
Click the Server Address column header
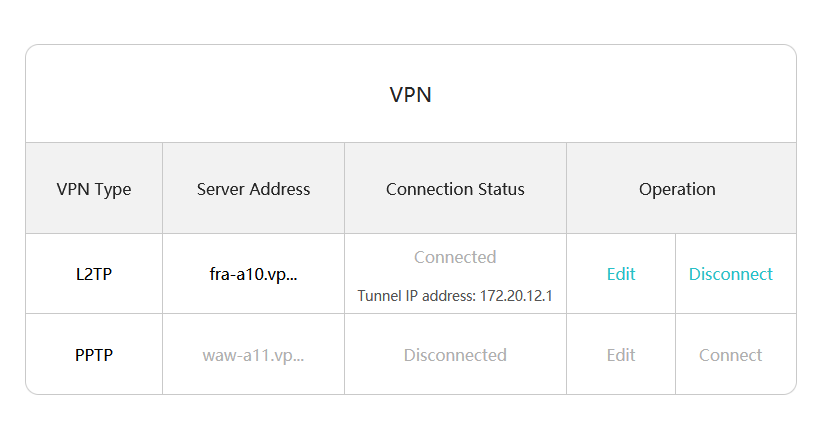pos(253,189)
